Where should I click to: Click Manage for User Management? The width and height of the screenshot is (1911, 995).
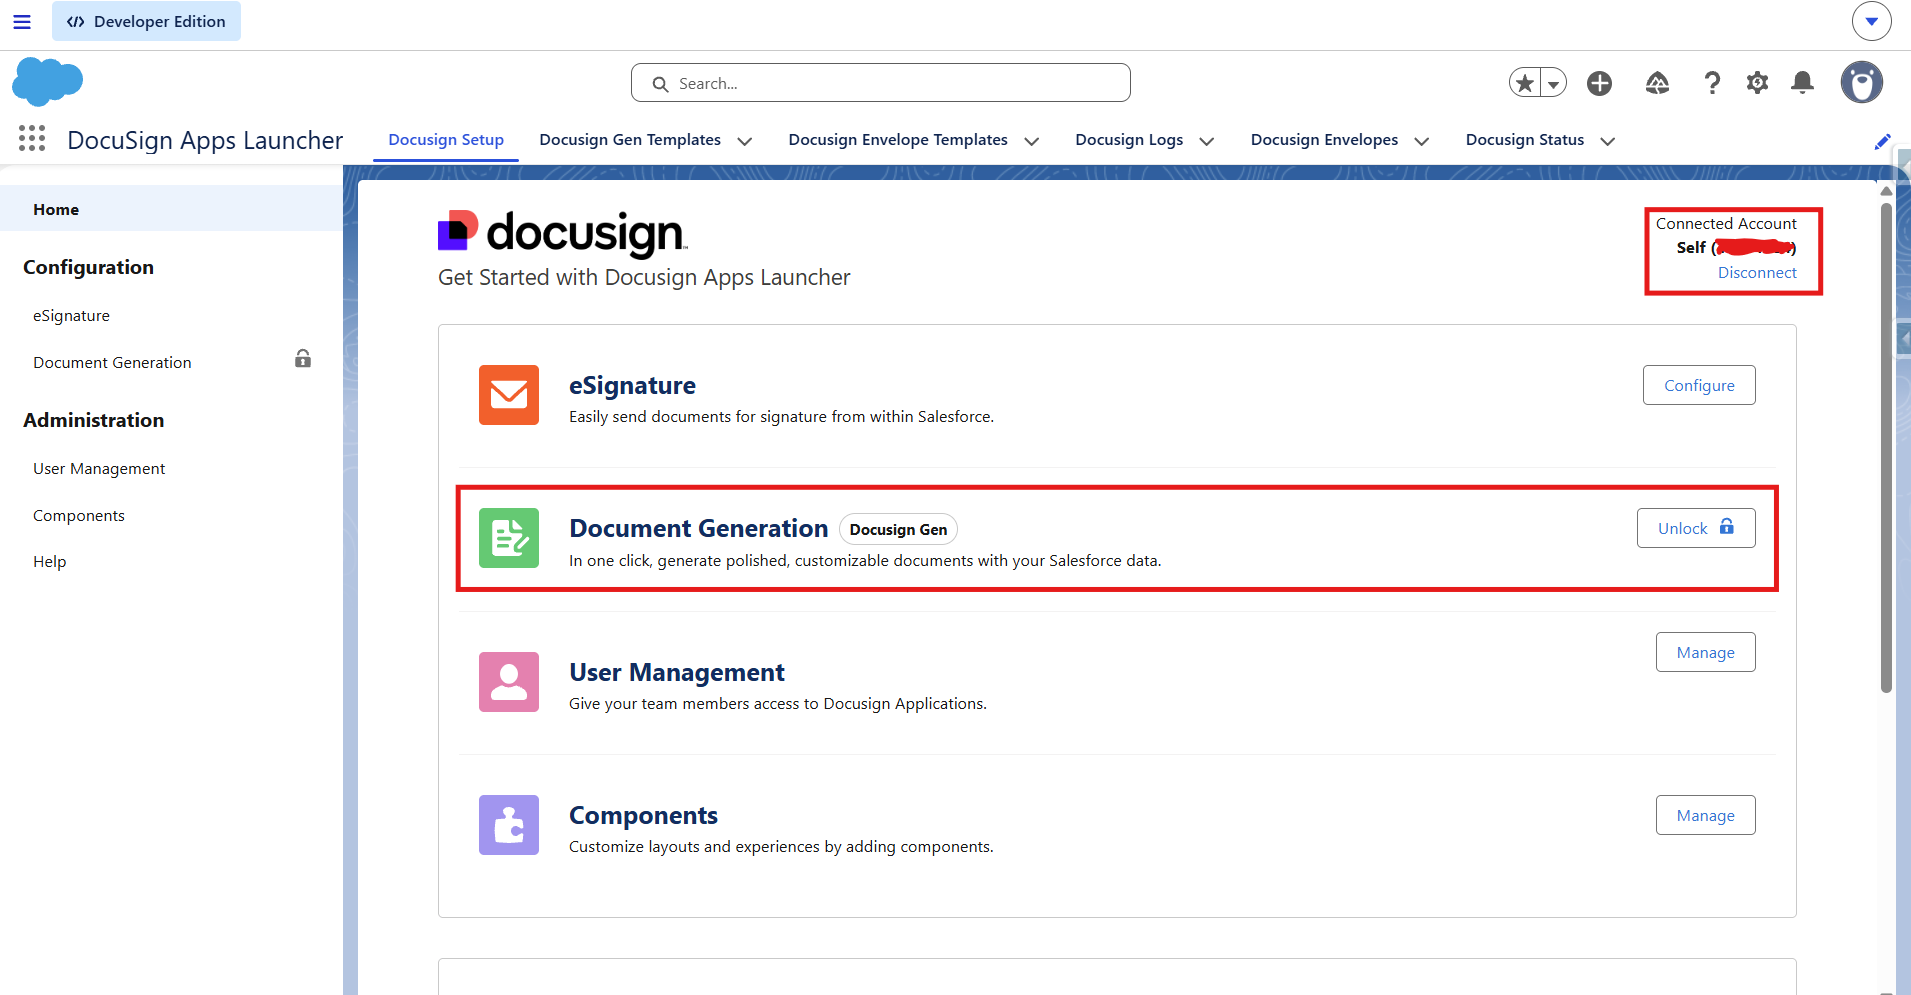[1706, 652]
